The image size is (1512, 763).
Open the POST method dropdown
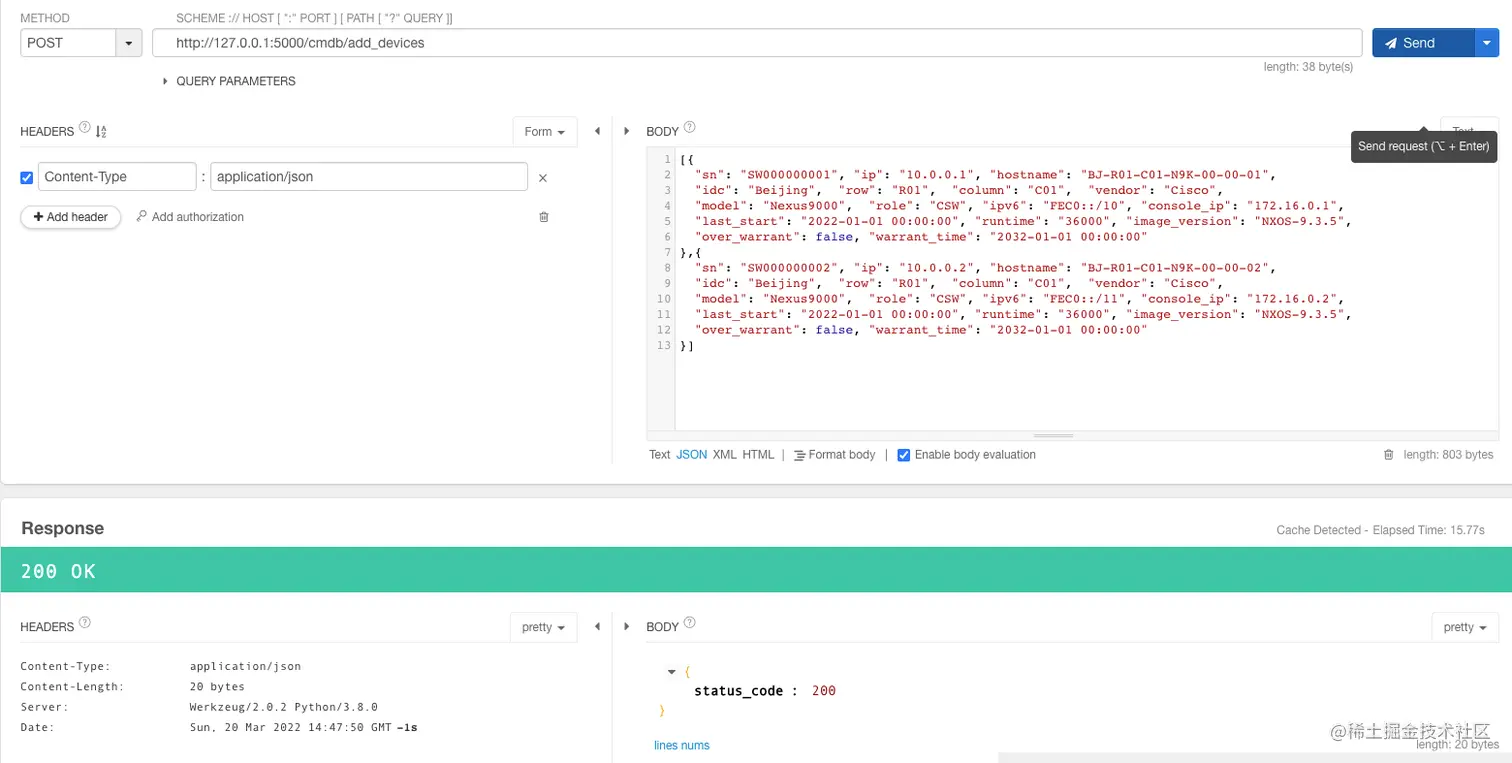click(130, 43)
